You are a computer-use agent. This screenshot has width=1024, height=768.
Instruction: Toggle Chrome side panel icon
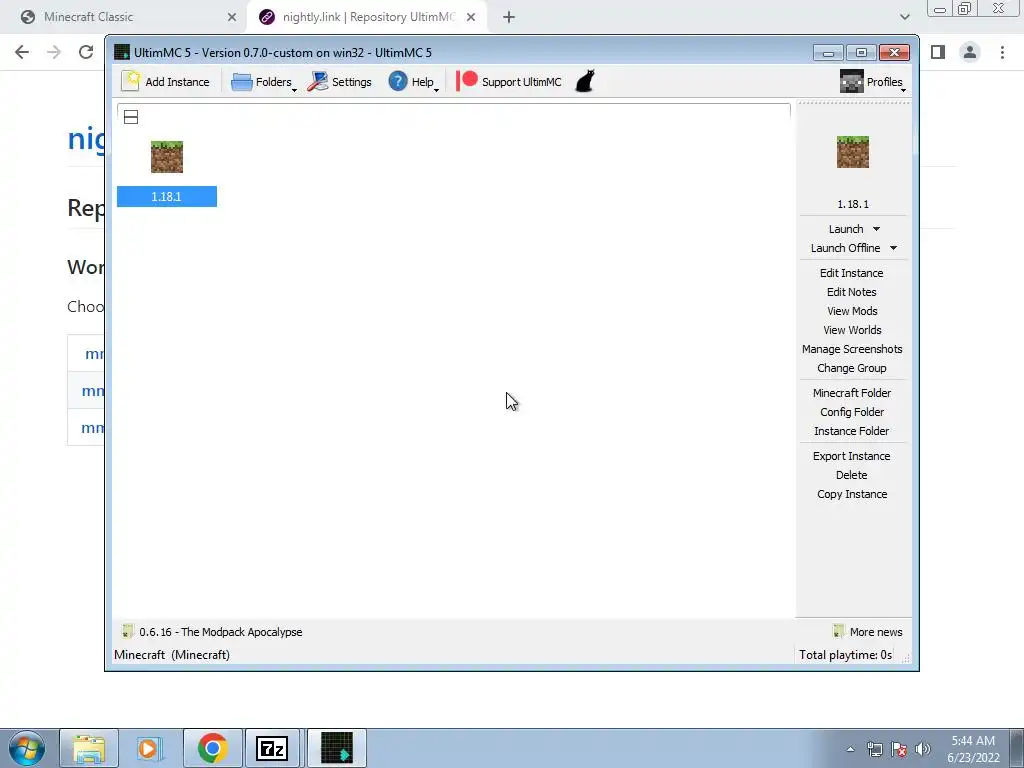pos(938,52)
